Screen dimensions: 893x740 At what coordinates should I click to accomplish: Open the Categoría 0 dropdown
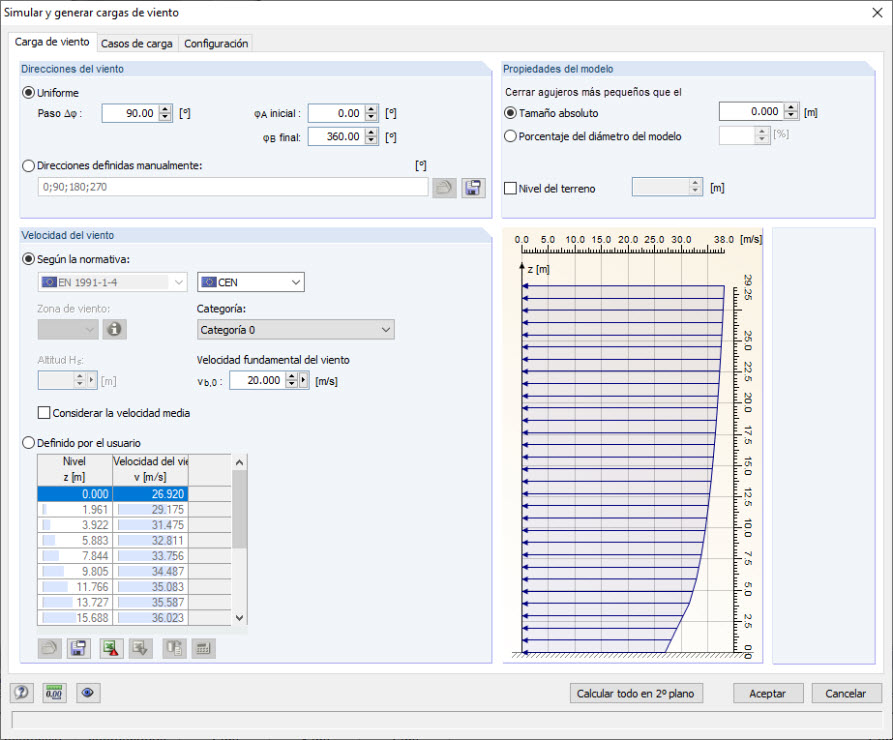coord(296,330)
